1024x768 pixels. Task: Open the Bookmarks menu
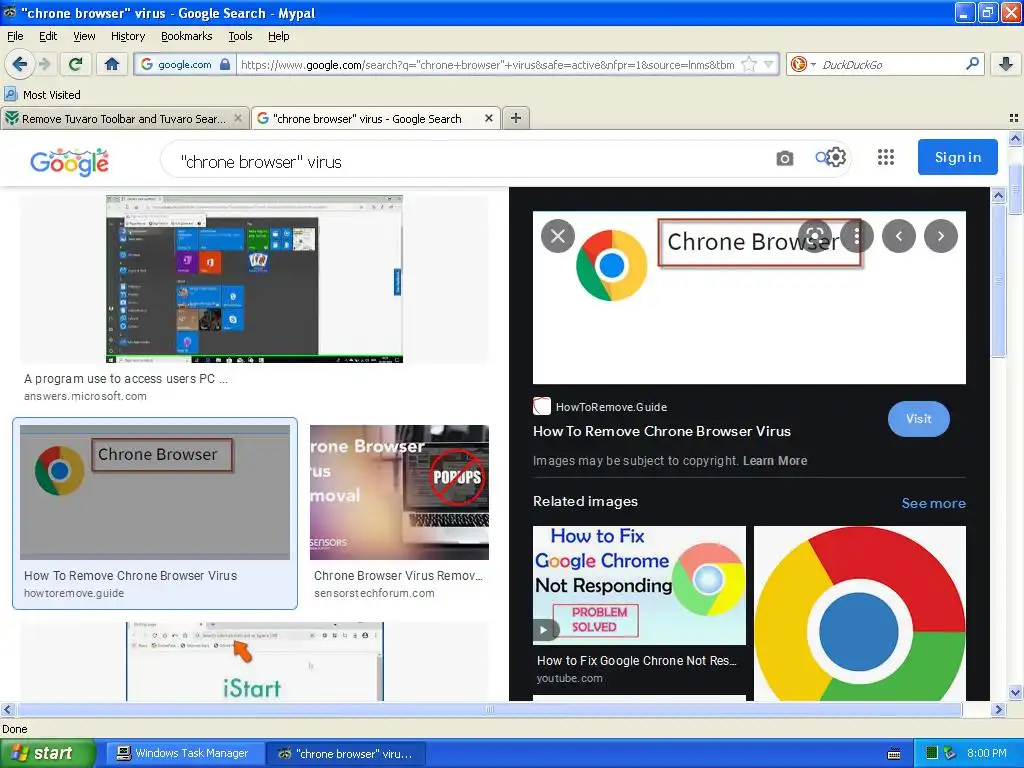[186, 36]
